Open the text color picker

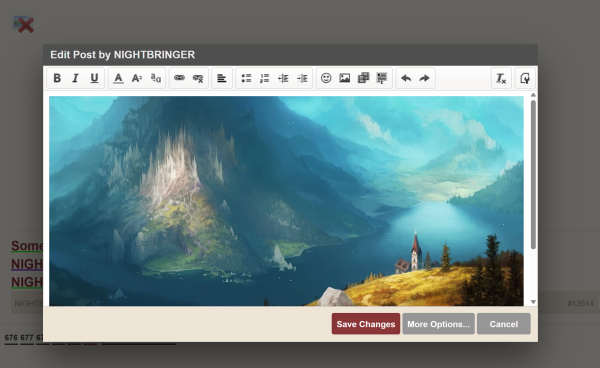(x=118, y=78)
